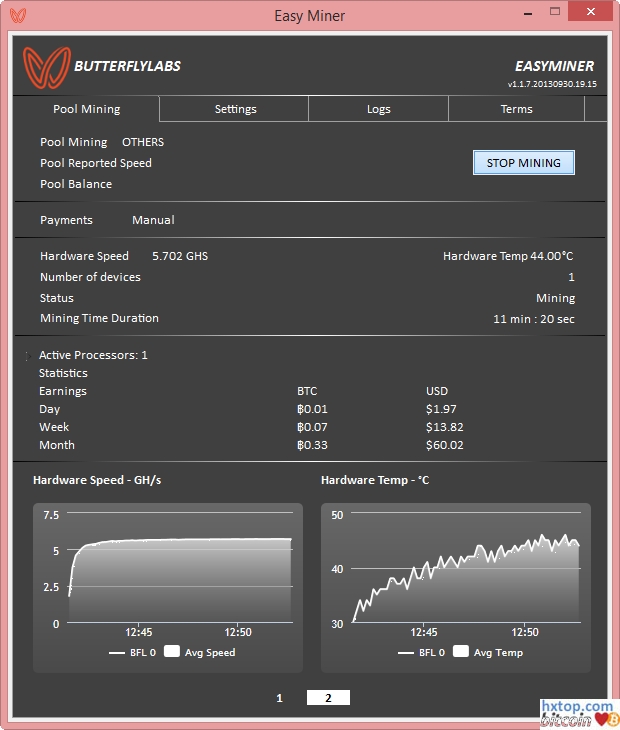Click the Easy Miner title bar icon
The width and height of the screenshot is (620, 730).
[x=17, y=15]
